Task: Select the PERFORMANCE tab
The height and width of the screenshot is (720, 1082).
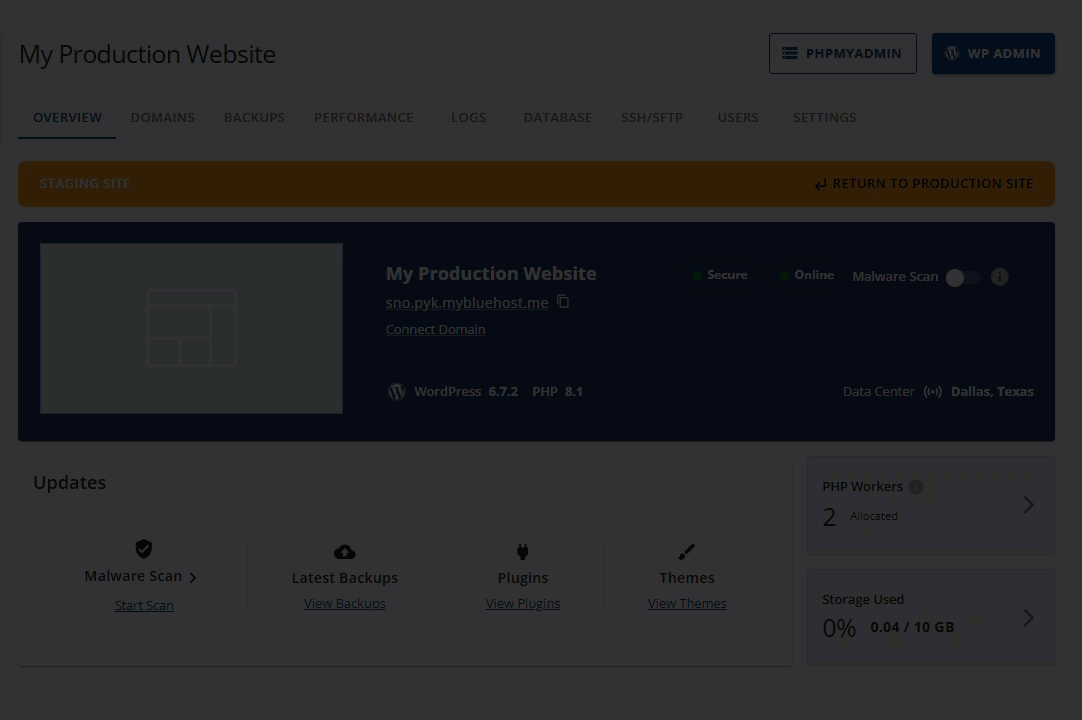Action: [x=364, y=117]
